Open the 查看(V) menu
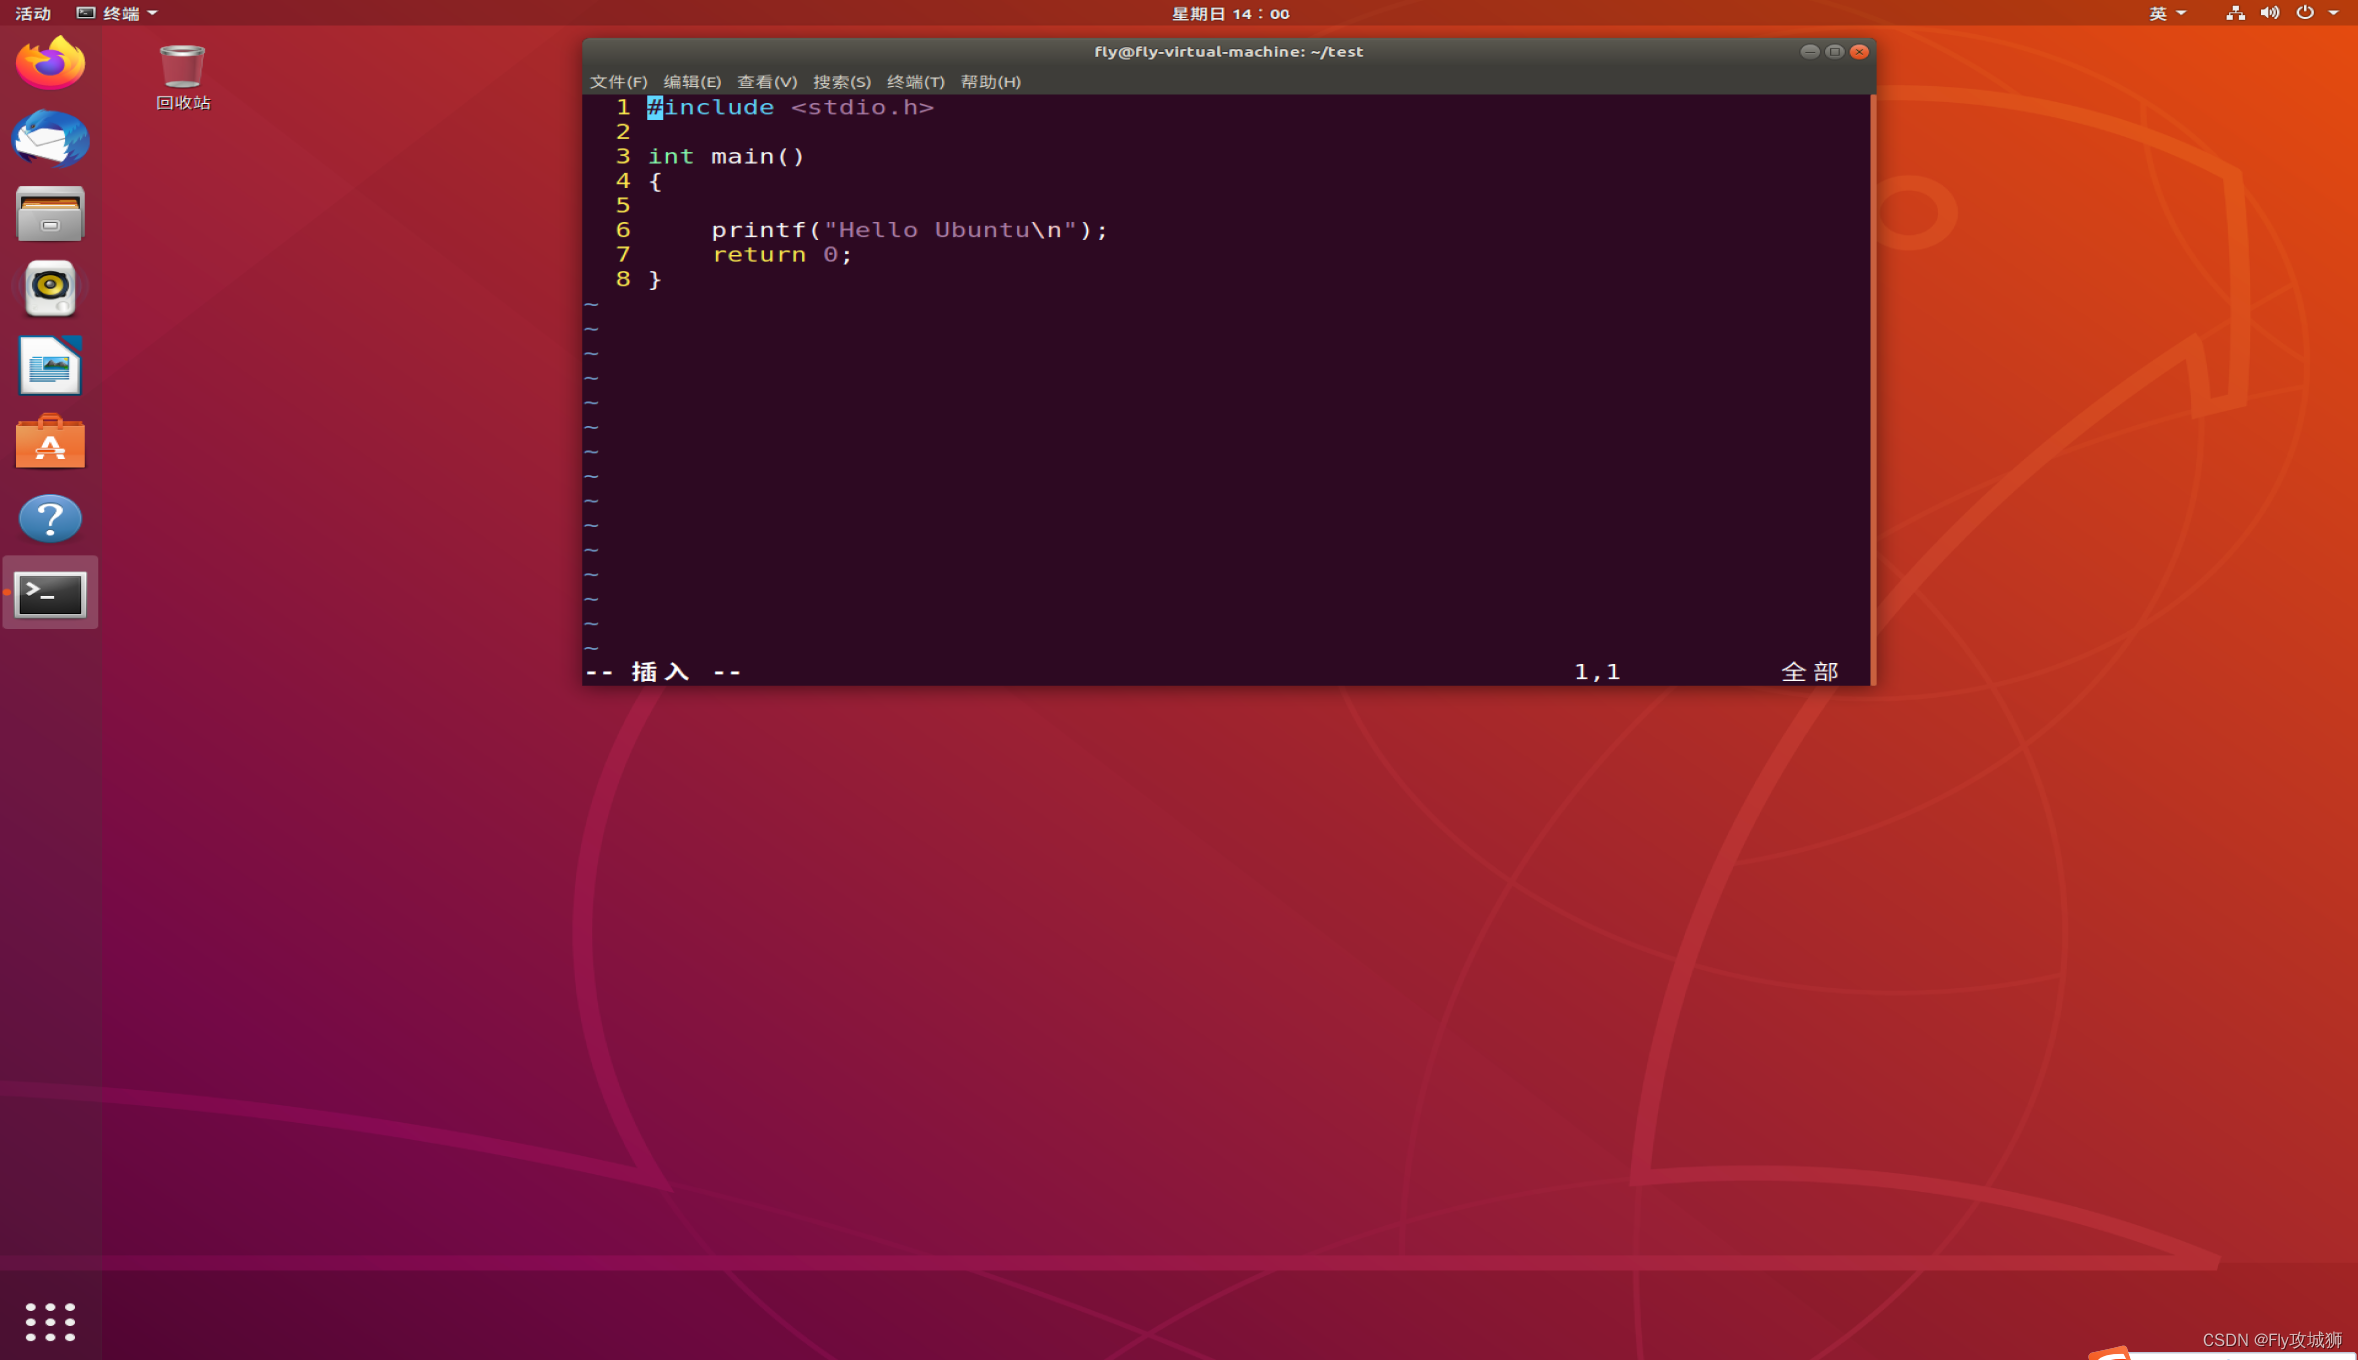 coord(766,82)
